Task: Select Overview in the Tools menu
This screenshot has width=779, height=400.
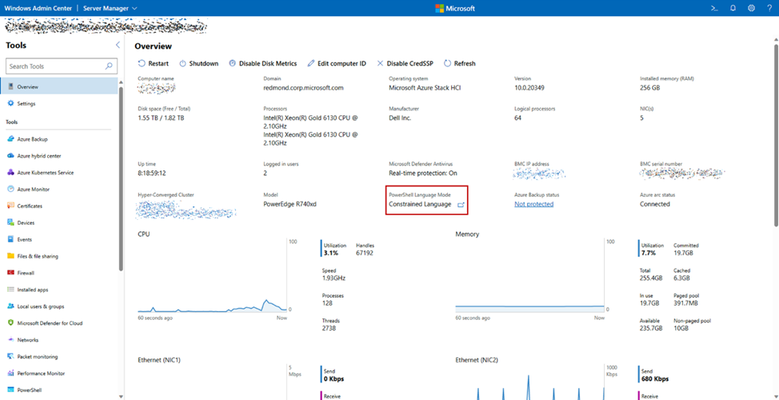Action: [59, 86]
